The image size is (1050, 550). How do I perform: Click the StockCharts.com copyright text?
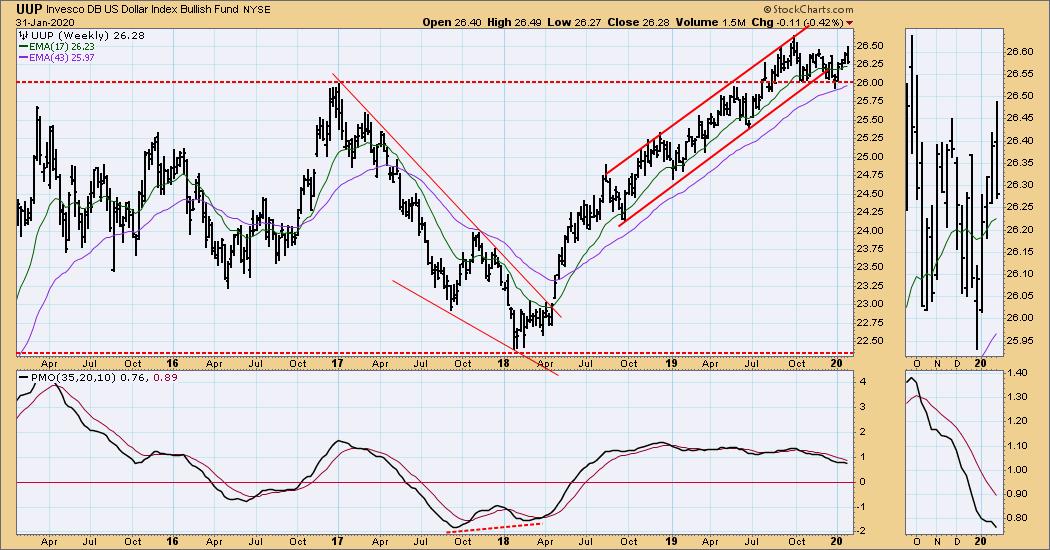pyautogui.click(x=809, y=9)
